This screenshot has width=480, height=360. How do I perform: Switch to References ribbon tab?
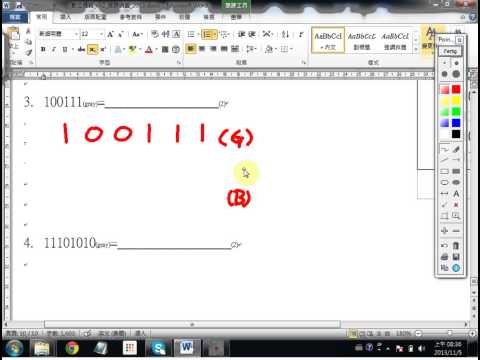click(131, 17)
